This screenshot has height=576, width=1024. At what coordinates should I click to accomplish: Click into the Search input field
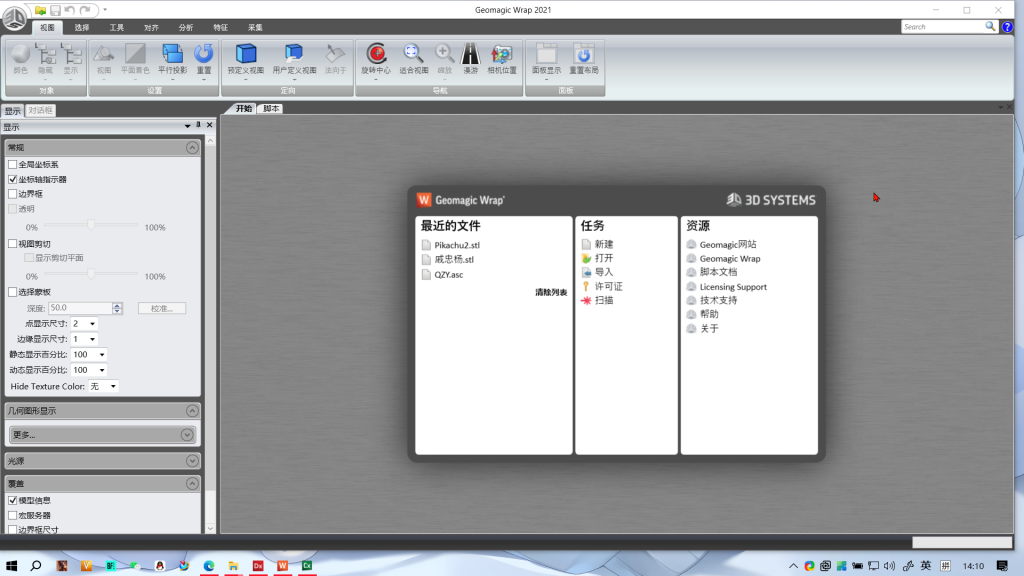click(x=943, y=27)
